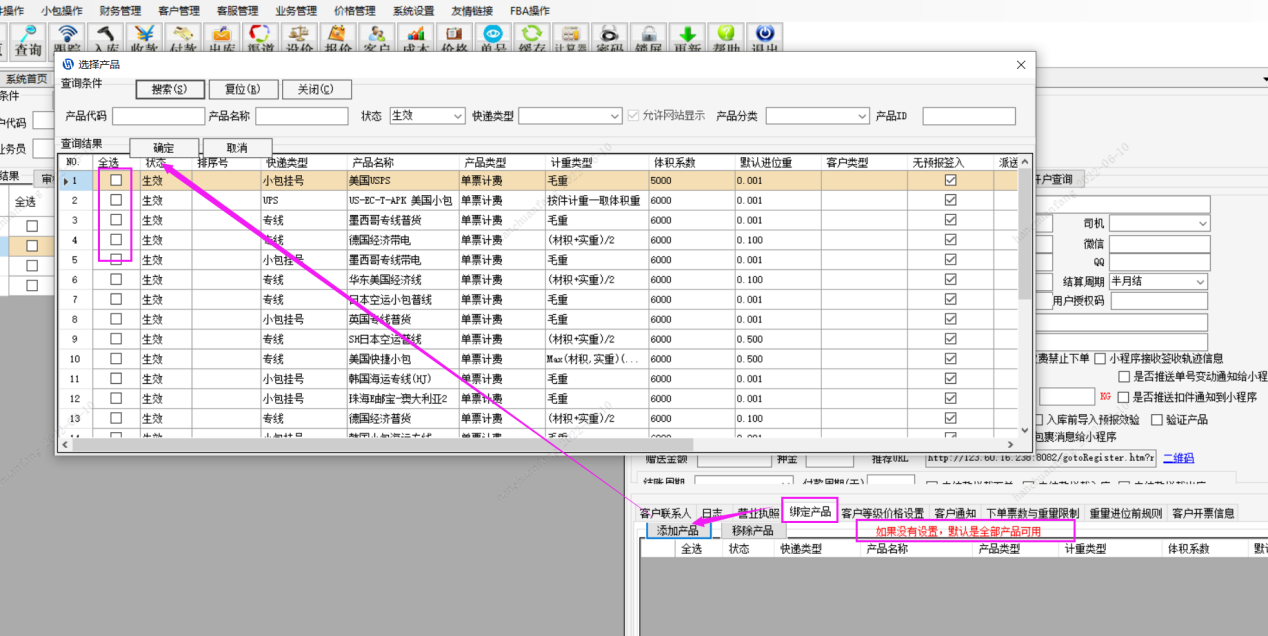Open the 二维码 link
The height and width of the screenshot is (636, 1268).
tap(1177, 458)
